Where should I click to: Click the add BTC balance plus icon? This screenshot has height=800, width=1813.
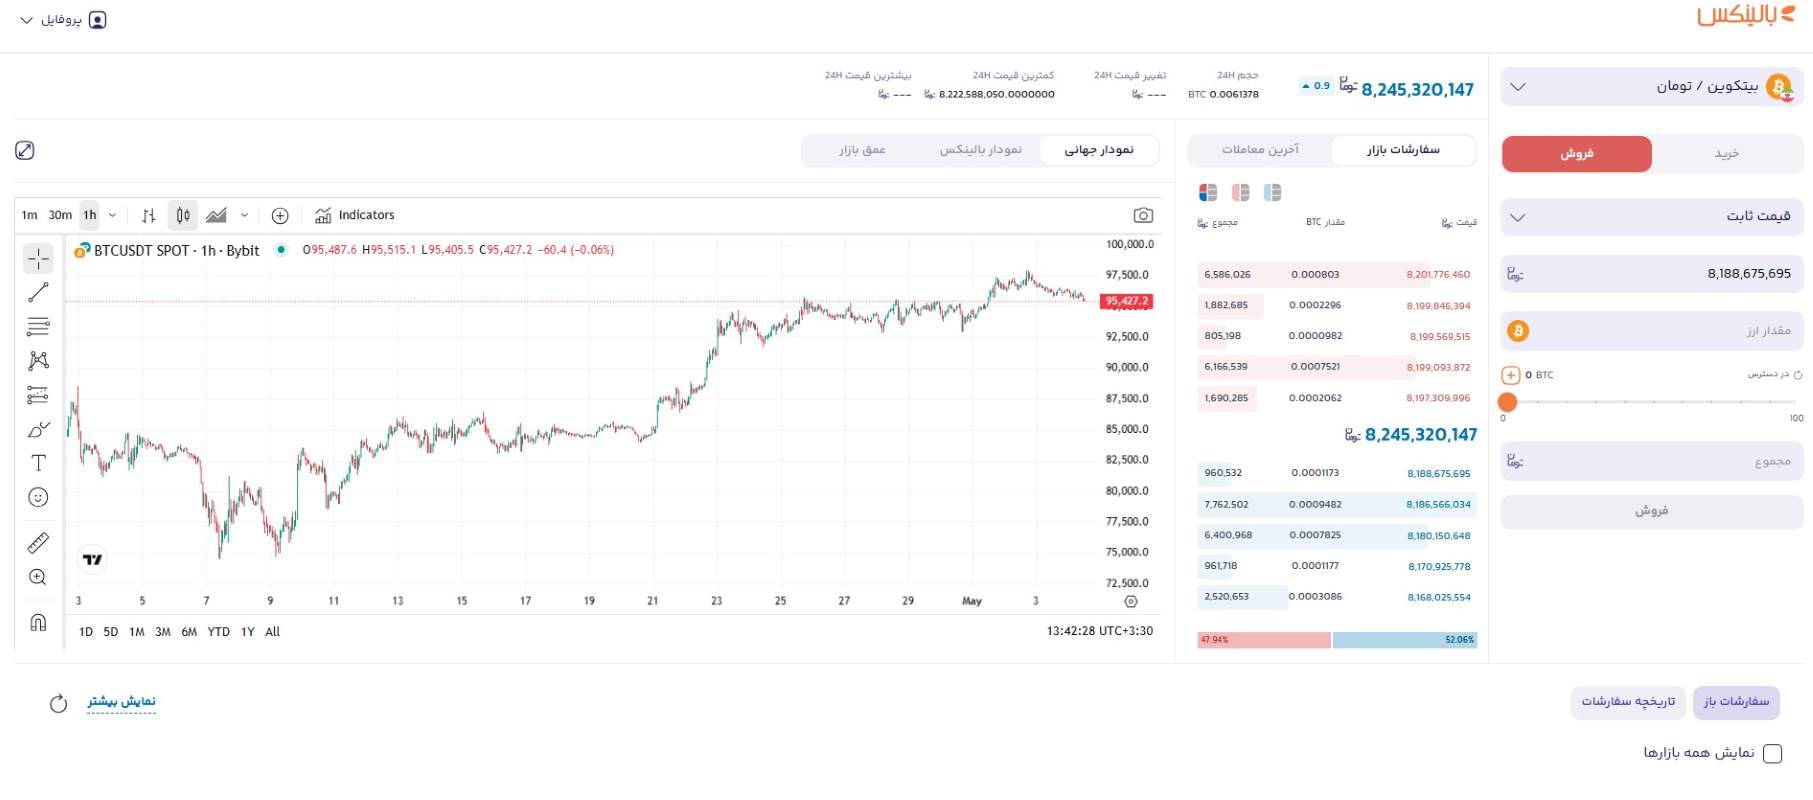click(1511, 375)
